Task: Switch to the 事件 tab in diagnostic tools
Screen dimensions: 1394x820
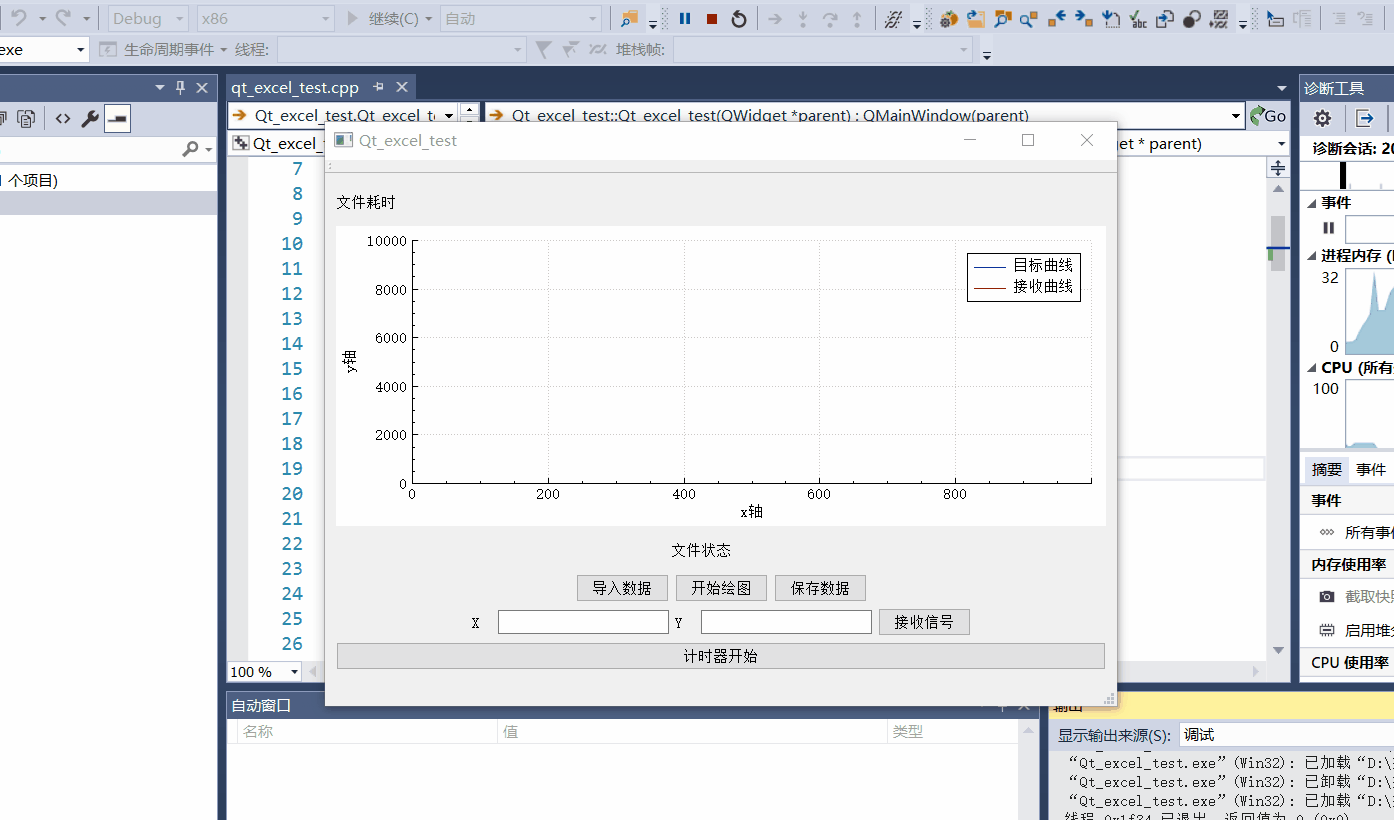Action: tap(1371, 470)
